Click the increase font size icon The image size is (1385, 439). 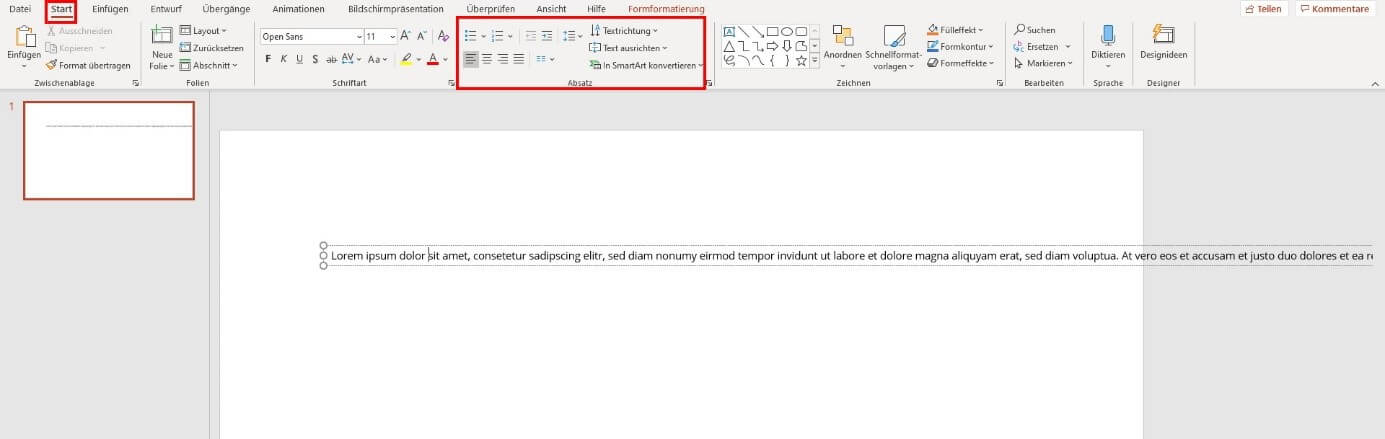point(406,36)
